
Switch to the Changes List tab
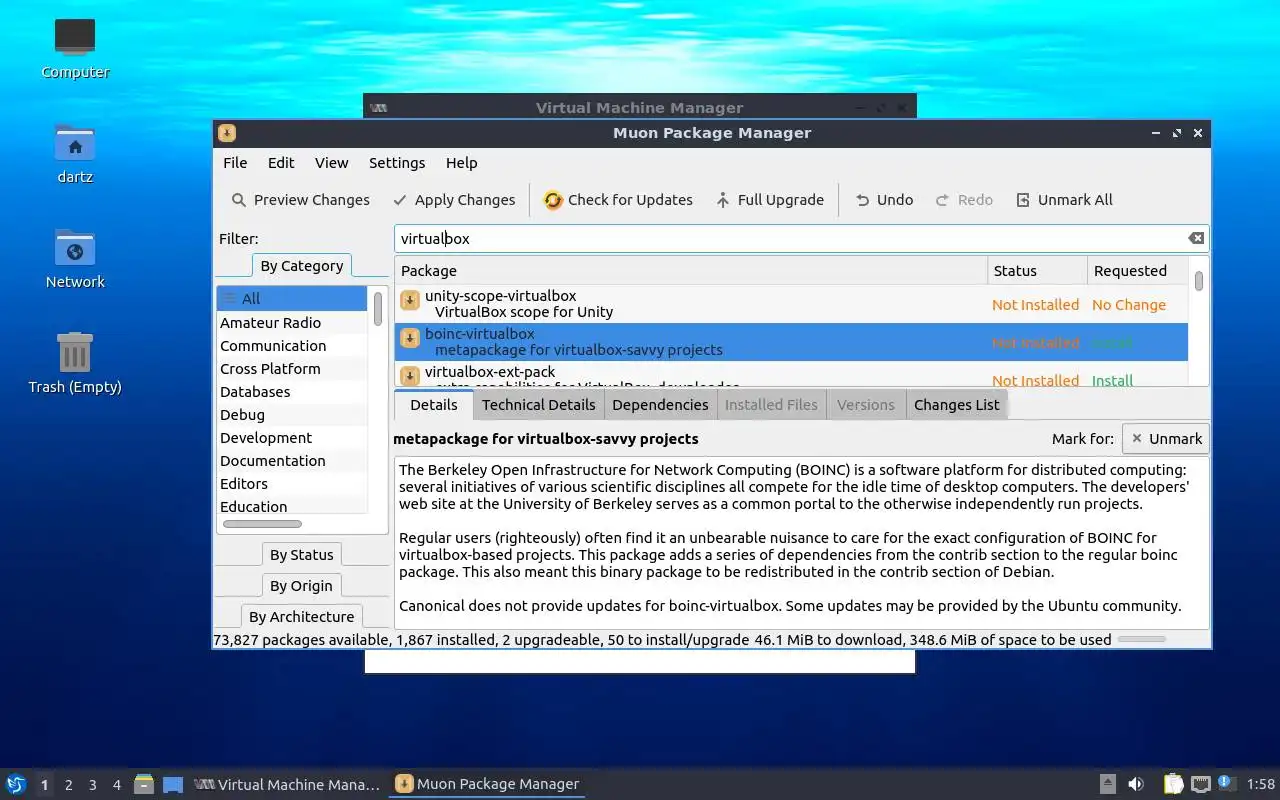tap(956, 405)
